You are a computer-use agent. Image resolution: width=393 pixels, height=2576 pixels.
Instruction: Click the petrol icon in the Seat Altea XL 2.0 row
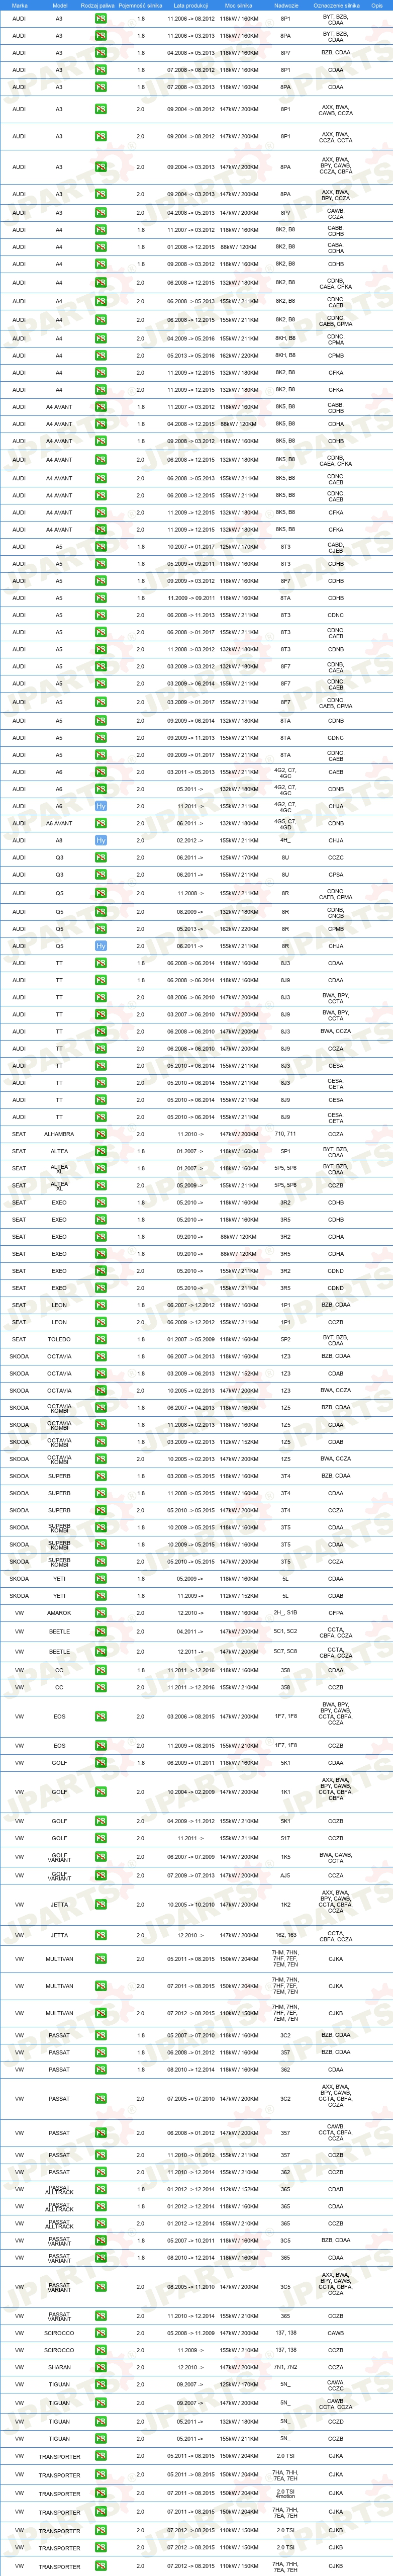(101, 1185)
